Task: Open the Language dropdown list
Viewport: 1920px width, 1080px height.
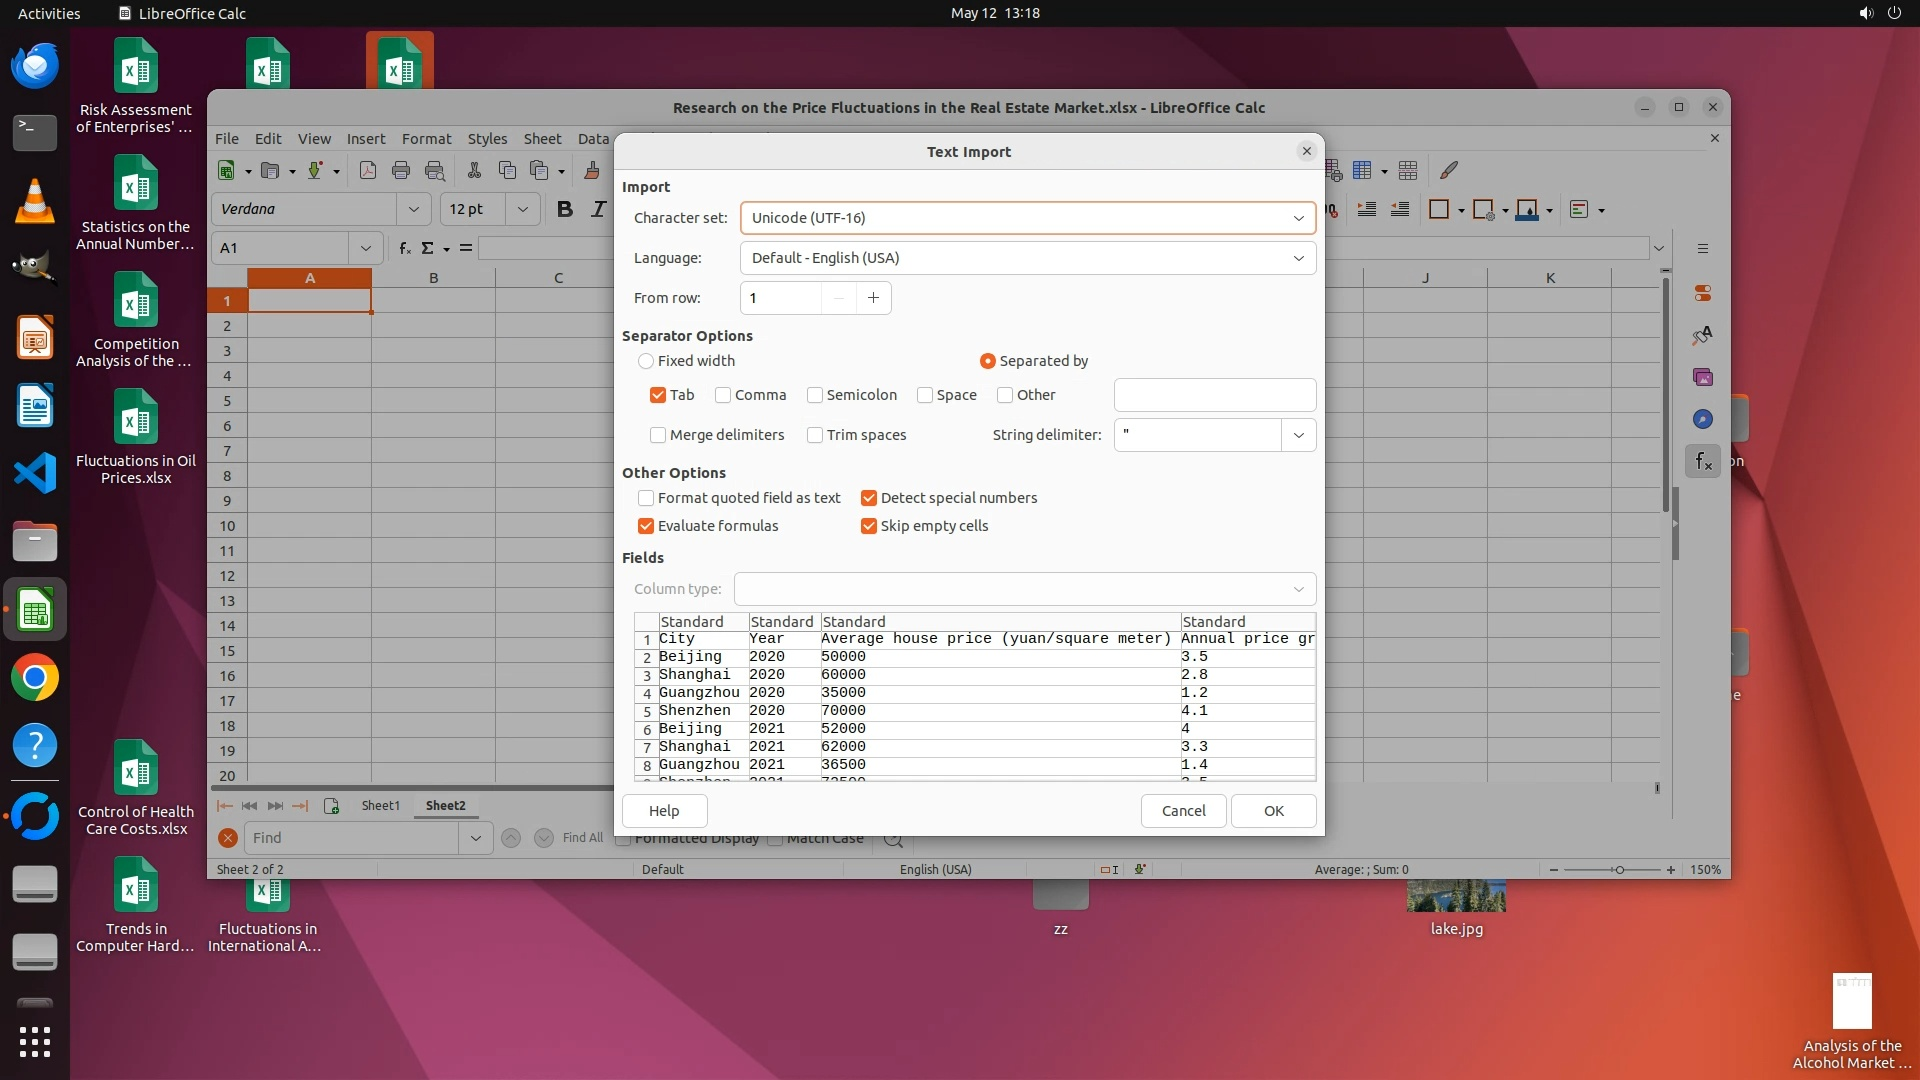Action: 1298,258
